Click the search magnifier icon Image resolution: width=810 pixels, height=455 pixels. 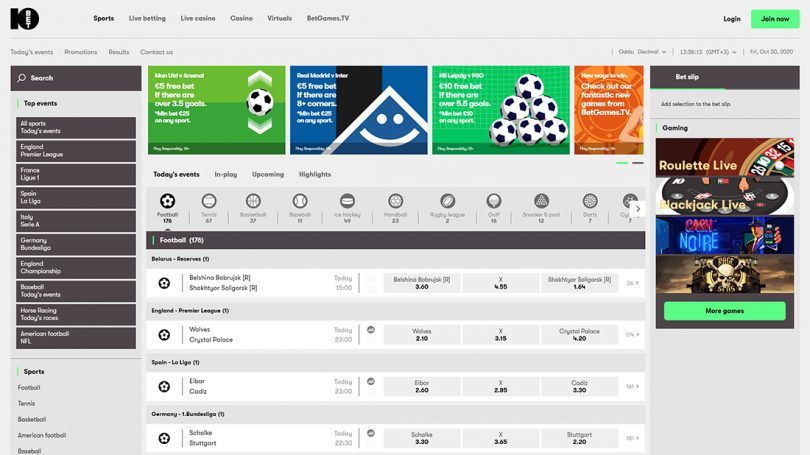(x=22, y=78)
